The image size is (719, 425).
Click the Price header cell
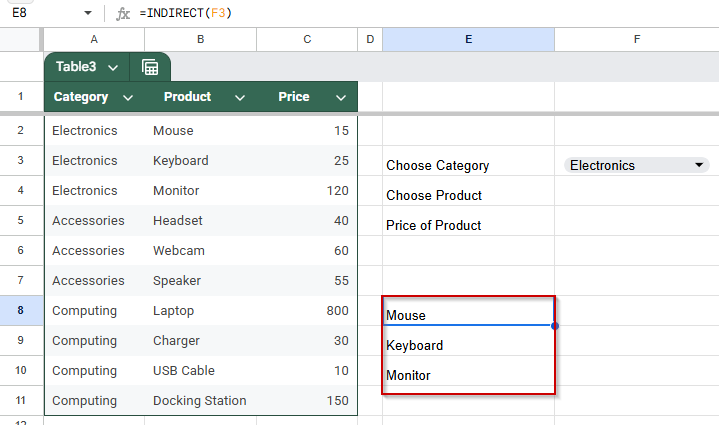point(307,97)
